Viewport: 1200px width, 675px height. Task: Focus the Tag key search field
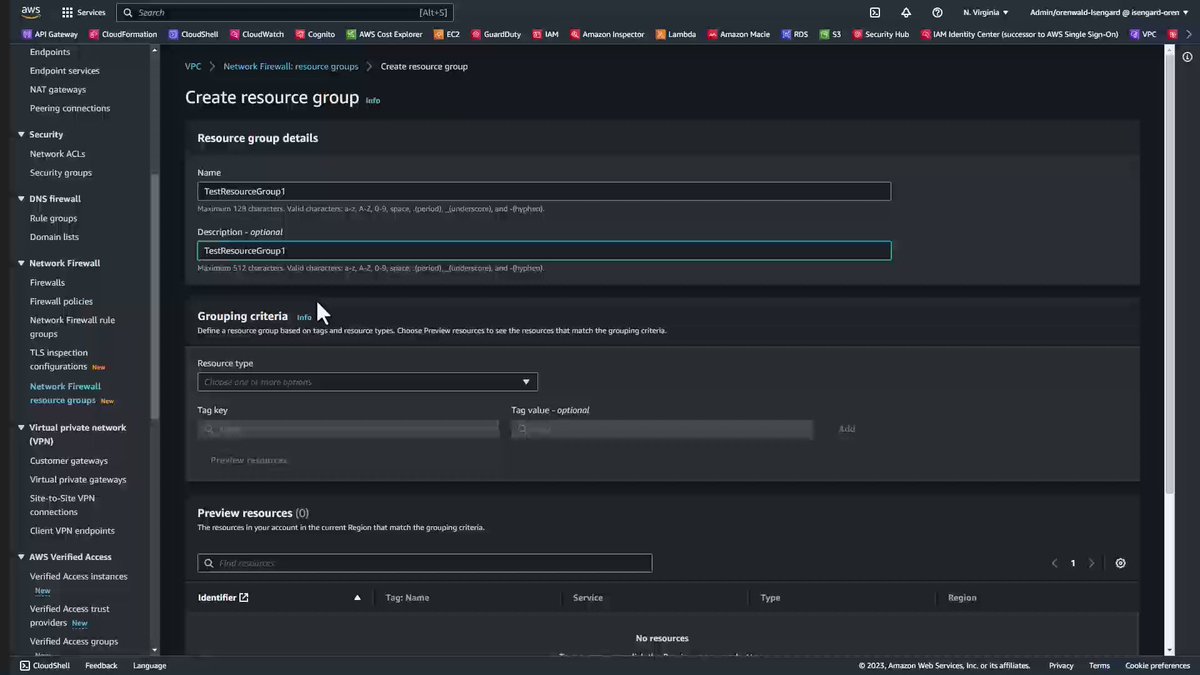(x=348, y=429)
